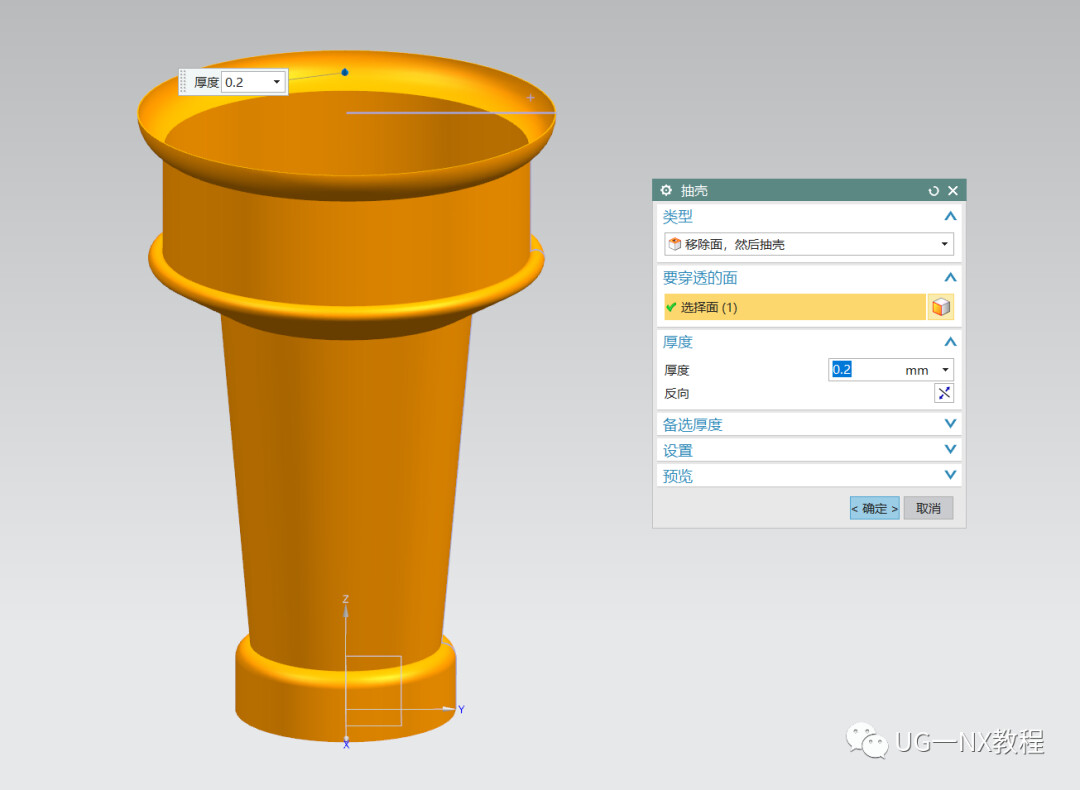The width and height of the screenshot is (1080, 790).
Task: Click the shell type cube icon in dropdown
Action: tap(675, 244)
